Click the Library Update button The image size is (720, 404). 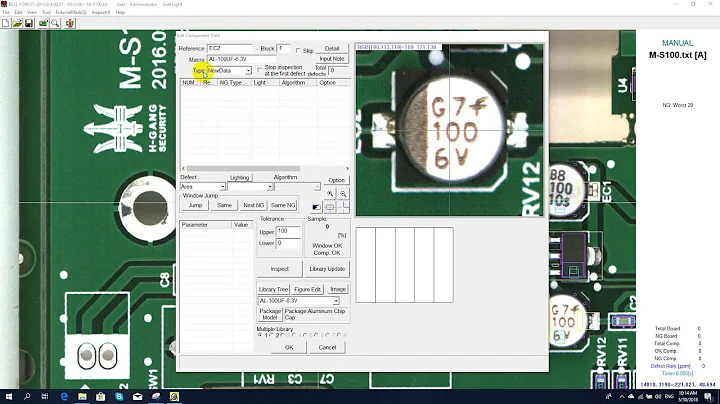click(327, 269)
